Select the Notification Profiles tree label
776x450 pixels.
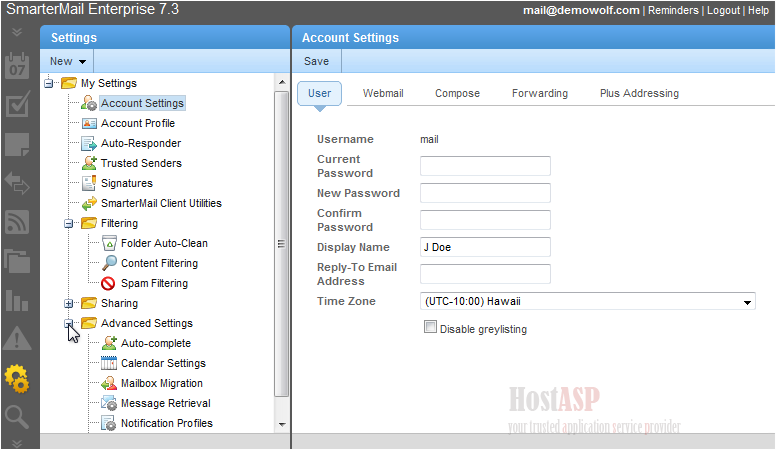(x=167, y=423)
